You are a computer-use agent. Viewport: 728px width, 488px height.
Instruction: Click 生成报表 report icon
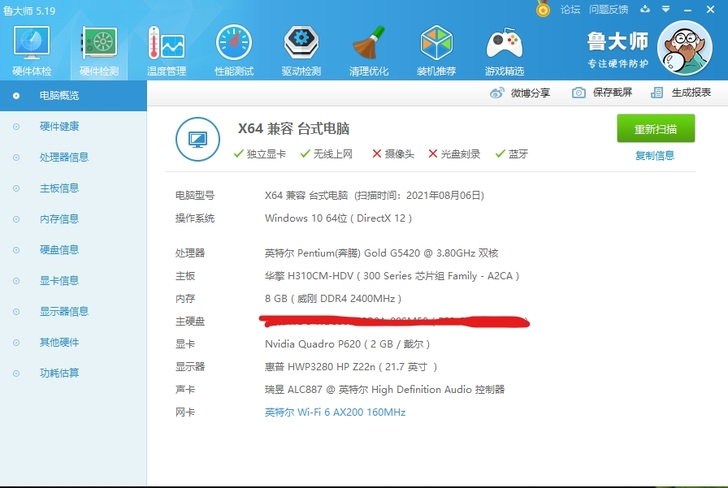pos(656,93)
